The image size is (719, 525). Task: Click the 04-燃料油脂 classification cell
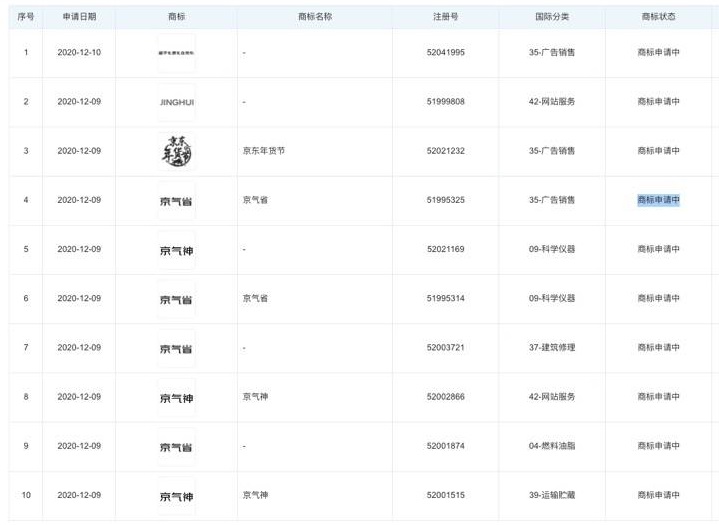pyautogui.click(x=553, y=446)
